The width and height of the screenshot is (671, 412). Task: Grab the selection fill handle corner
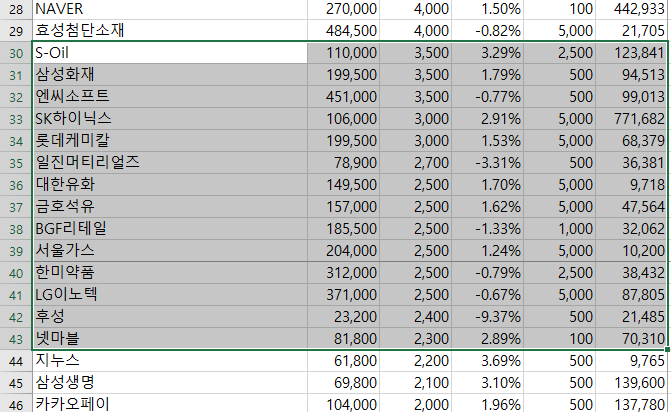[668, 350]
